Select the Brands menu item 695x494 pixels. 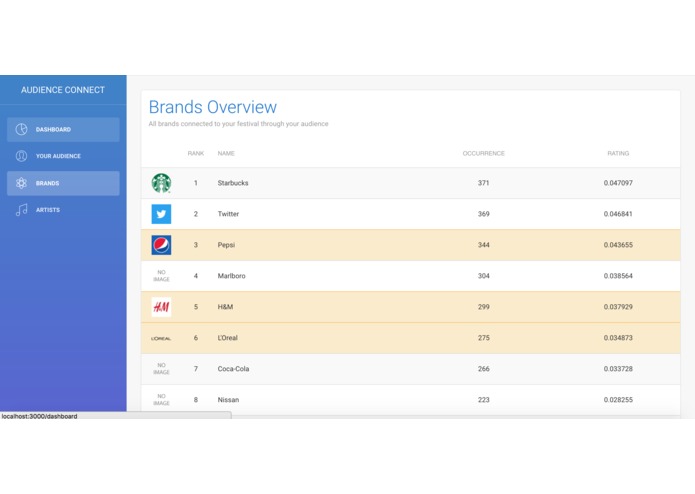63,183
